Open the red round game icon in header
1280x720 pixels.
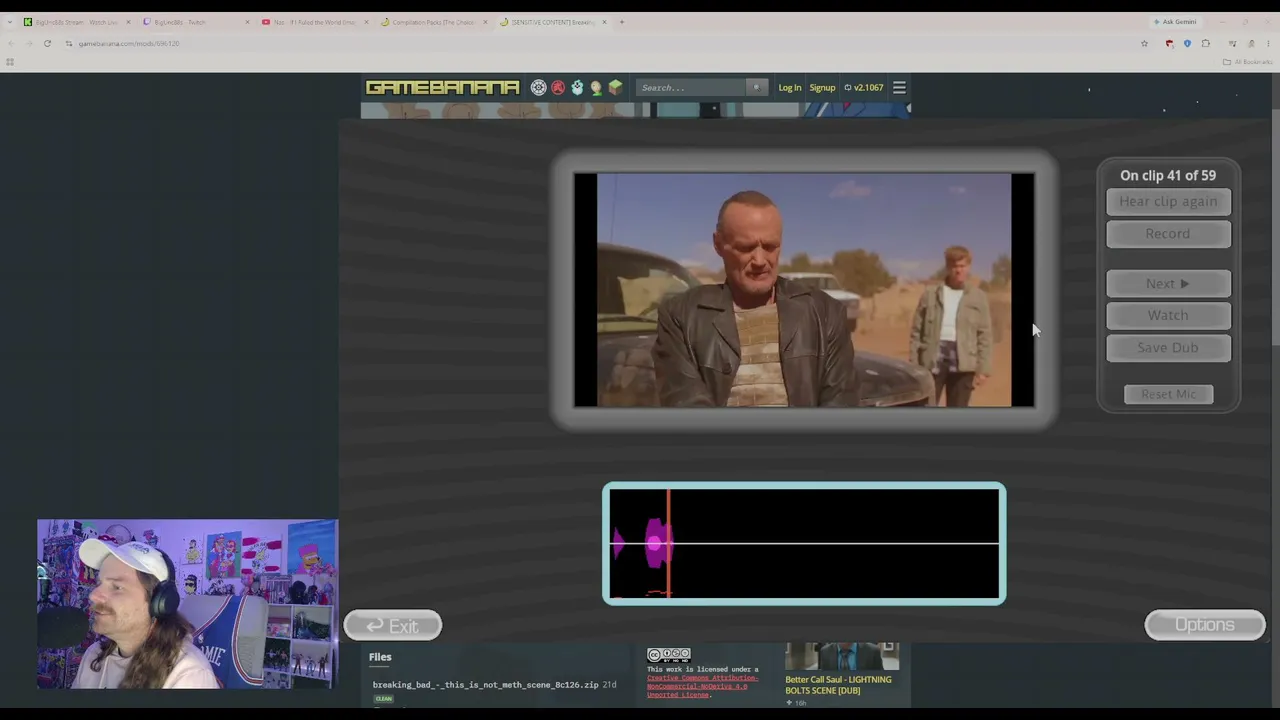click(x=558, y=88)
